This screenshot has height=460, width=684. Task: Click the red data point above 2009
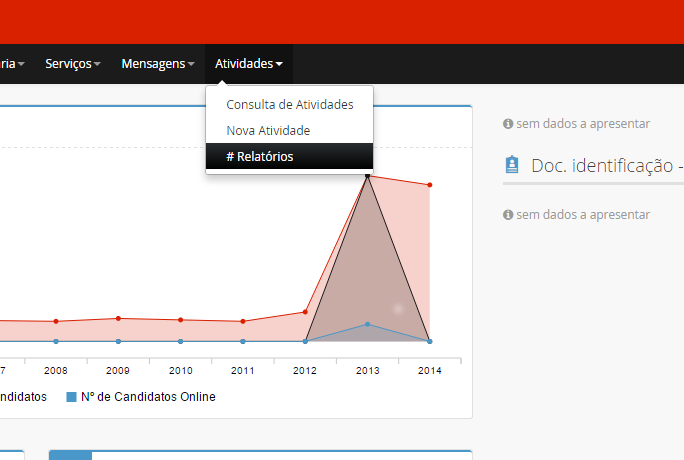(x=118, y=318)
